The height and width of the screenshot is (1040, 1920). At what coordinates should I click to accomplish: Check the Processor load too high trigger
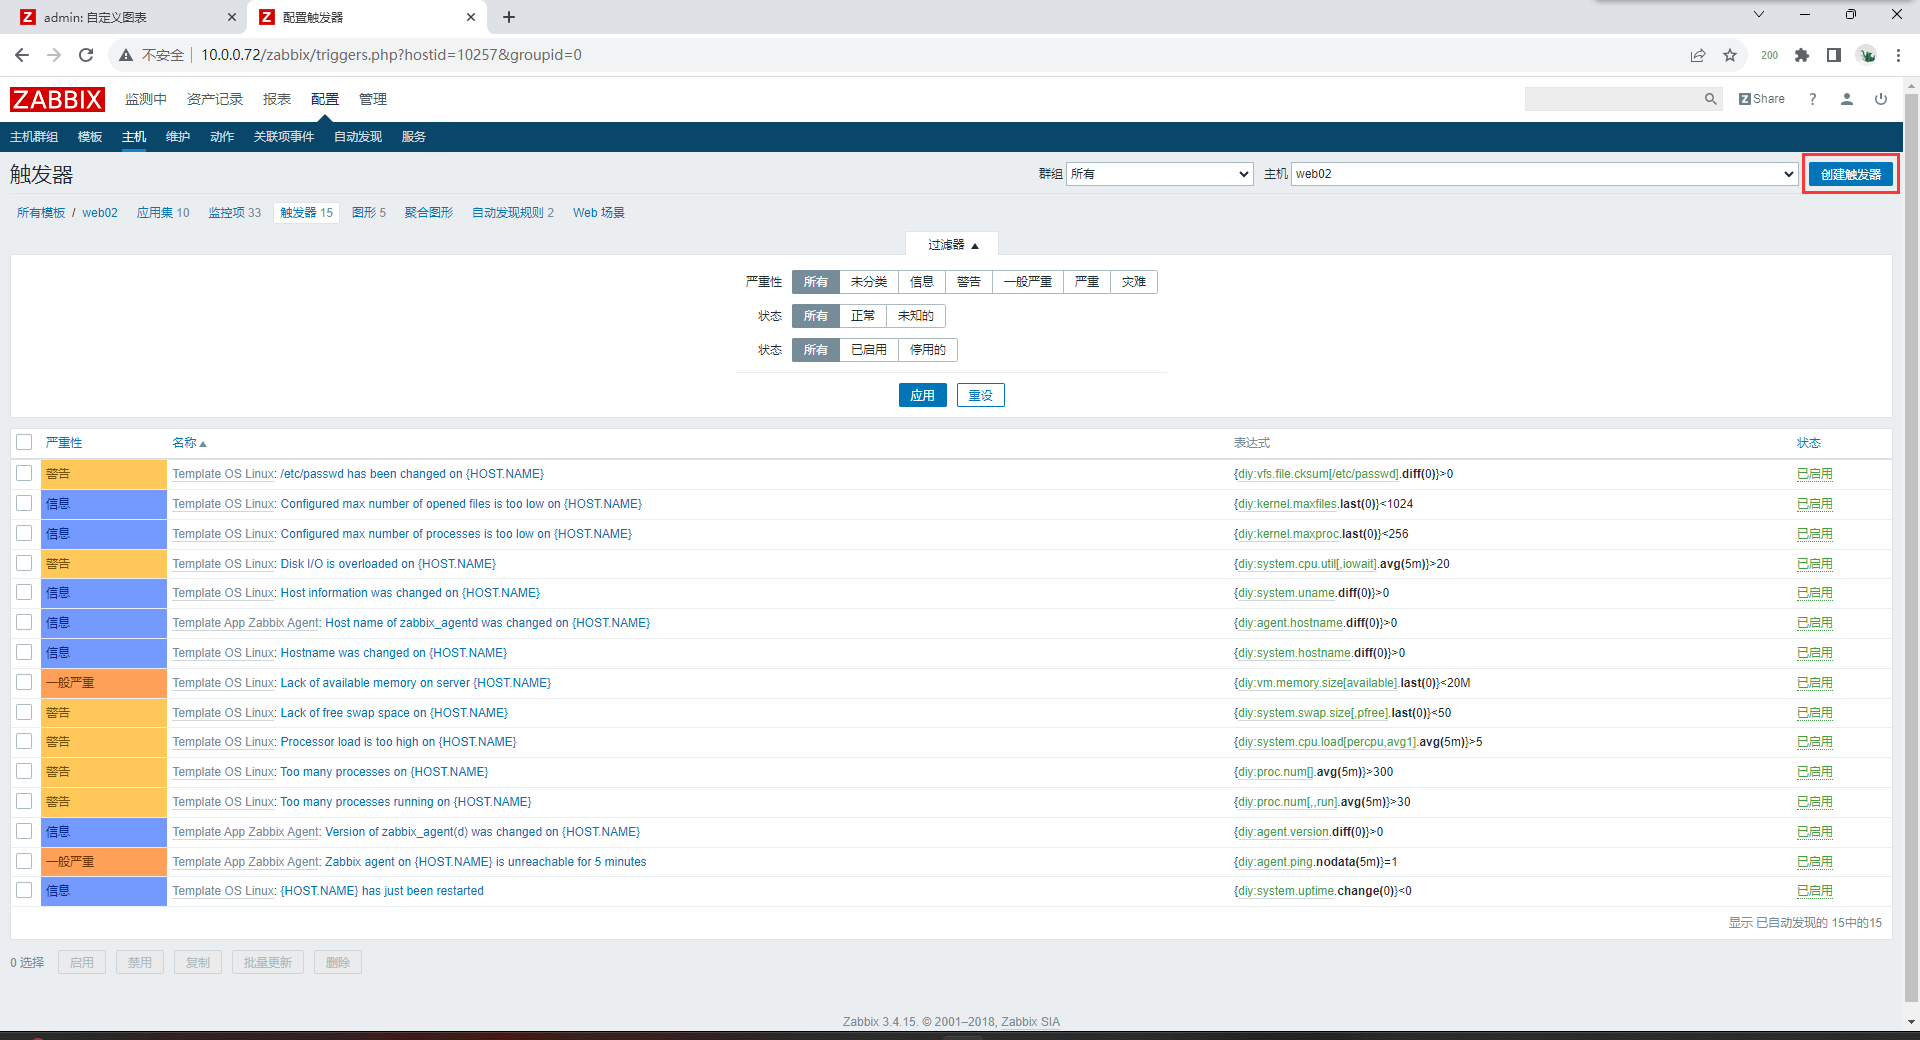24,741
